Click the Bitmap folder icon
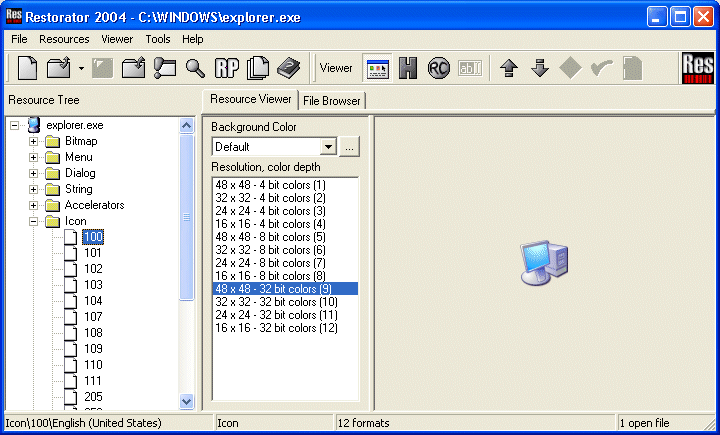This screenshot has width=720, height=435. [53, 141]
